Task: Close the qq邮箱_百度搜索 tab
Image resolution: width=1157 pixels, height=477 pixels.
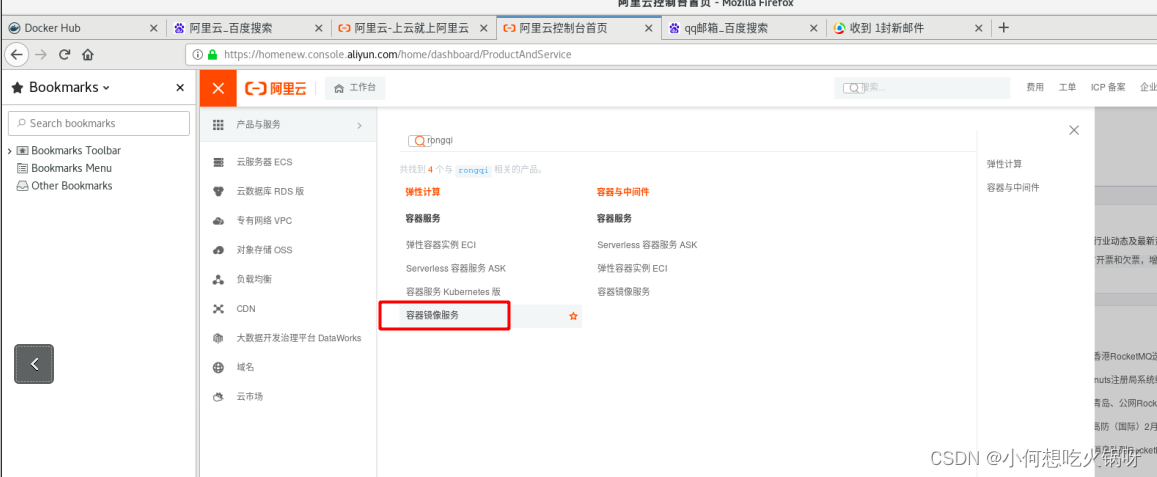Action: [x=813, y=28]
